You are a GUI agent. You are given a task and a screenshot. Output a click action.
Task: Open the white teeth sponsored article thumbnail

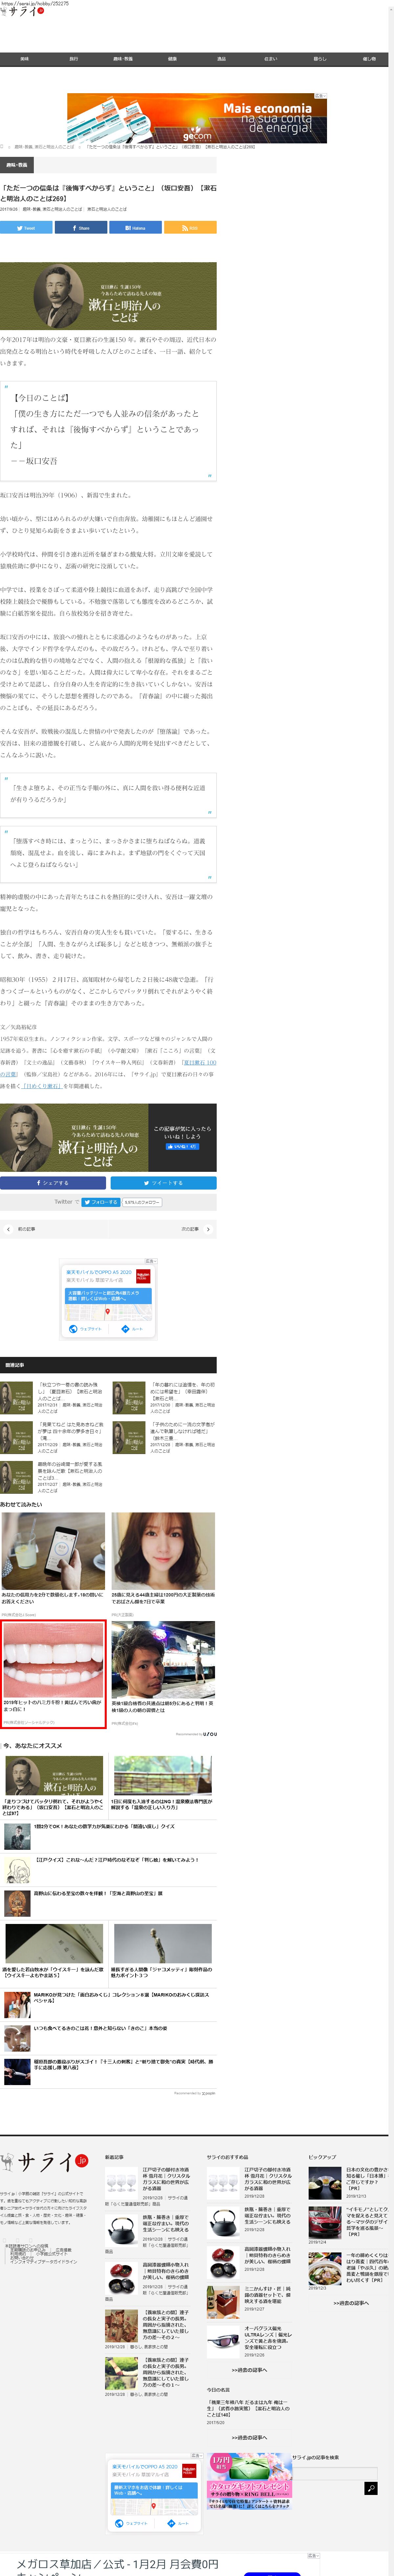[53, 1660]
